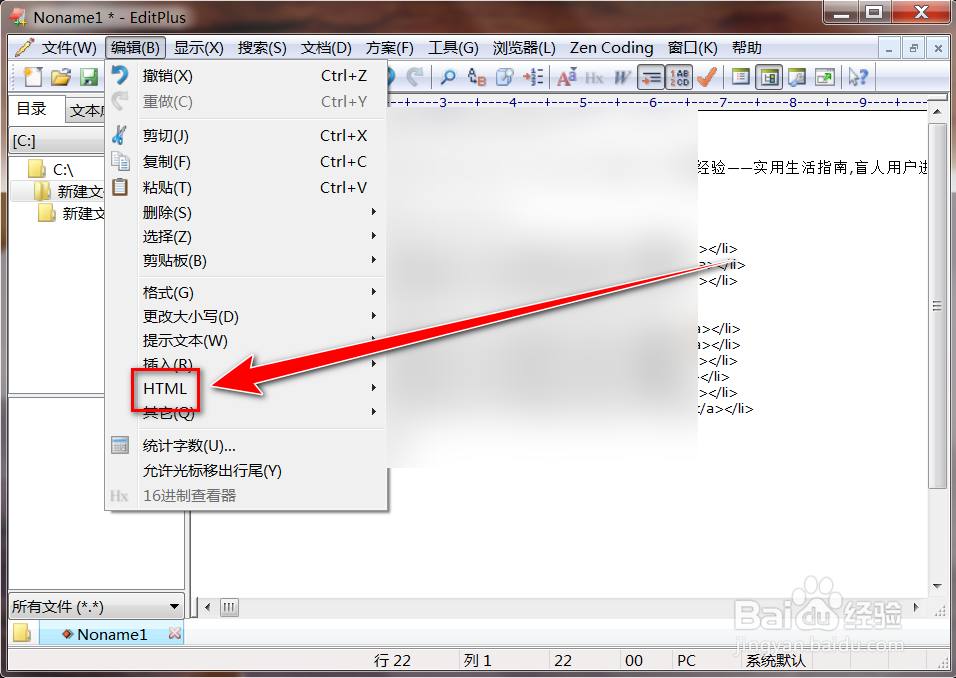The height and width of the screenshot is (678, 956).
Task: Toggle the line numbers display icon
Action: coord(679,76)
